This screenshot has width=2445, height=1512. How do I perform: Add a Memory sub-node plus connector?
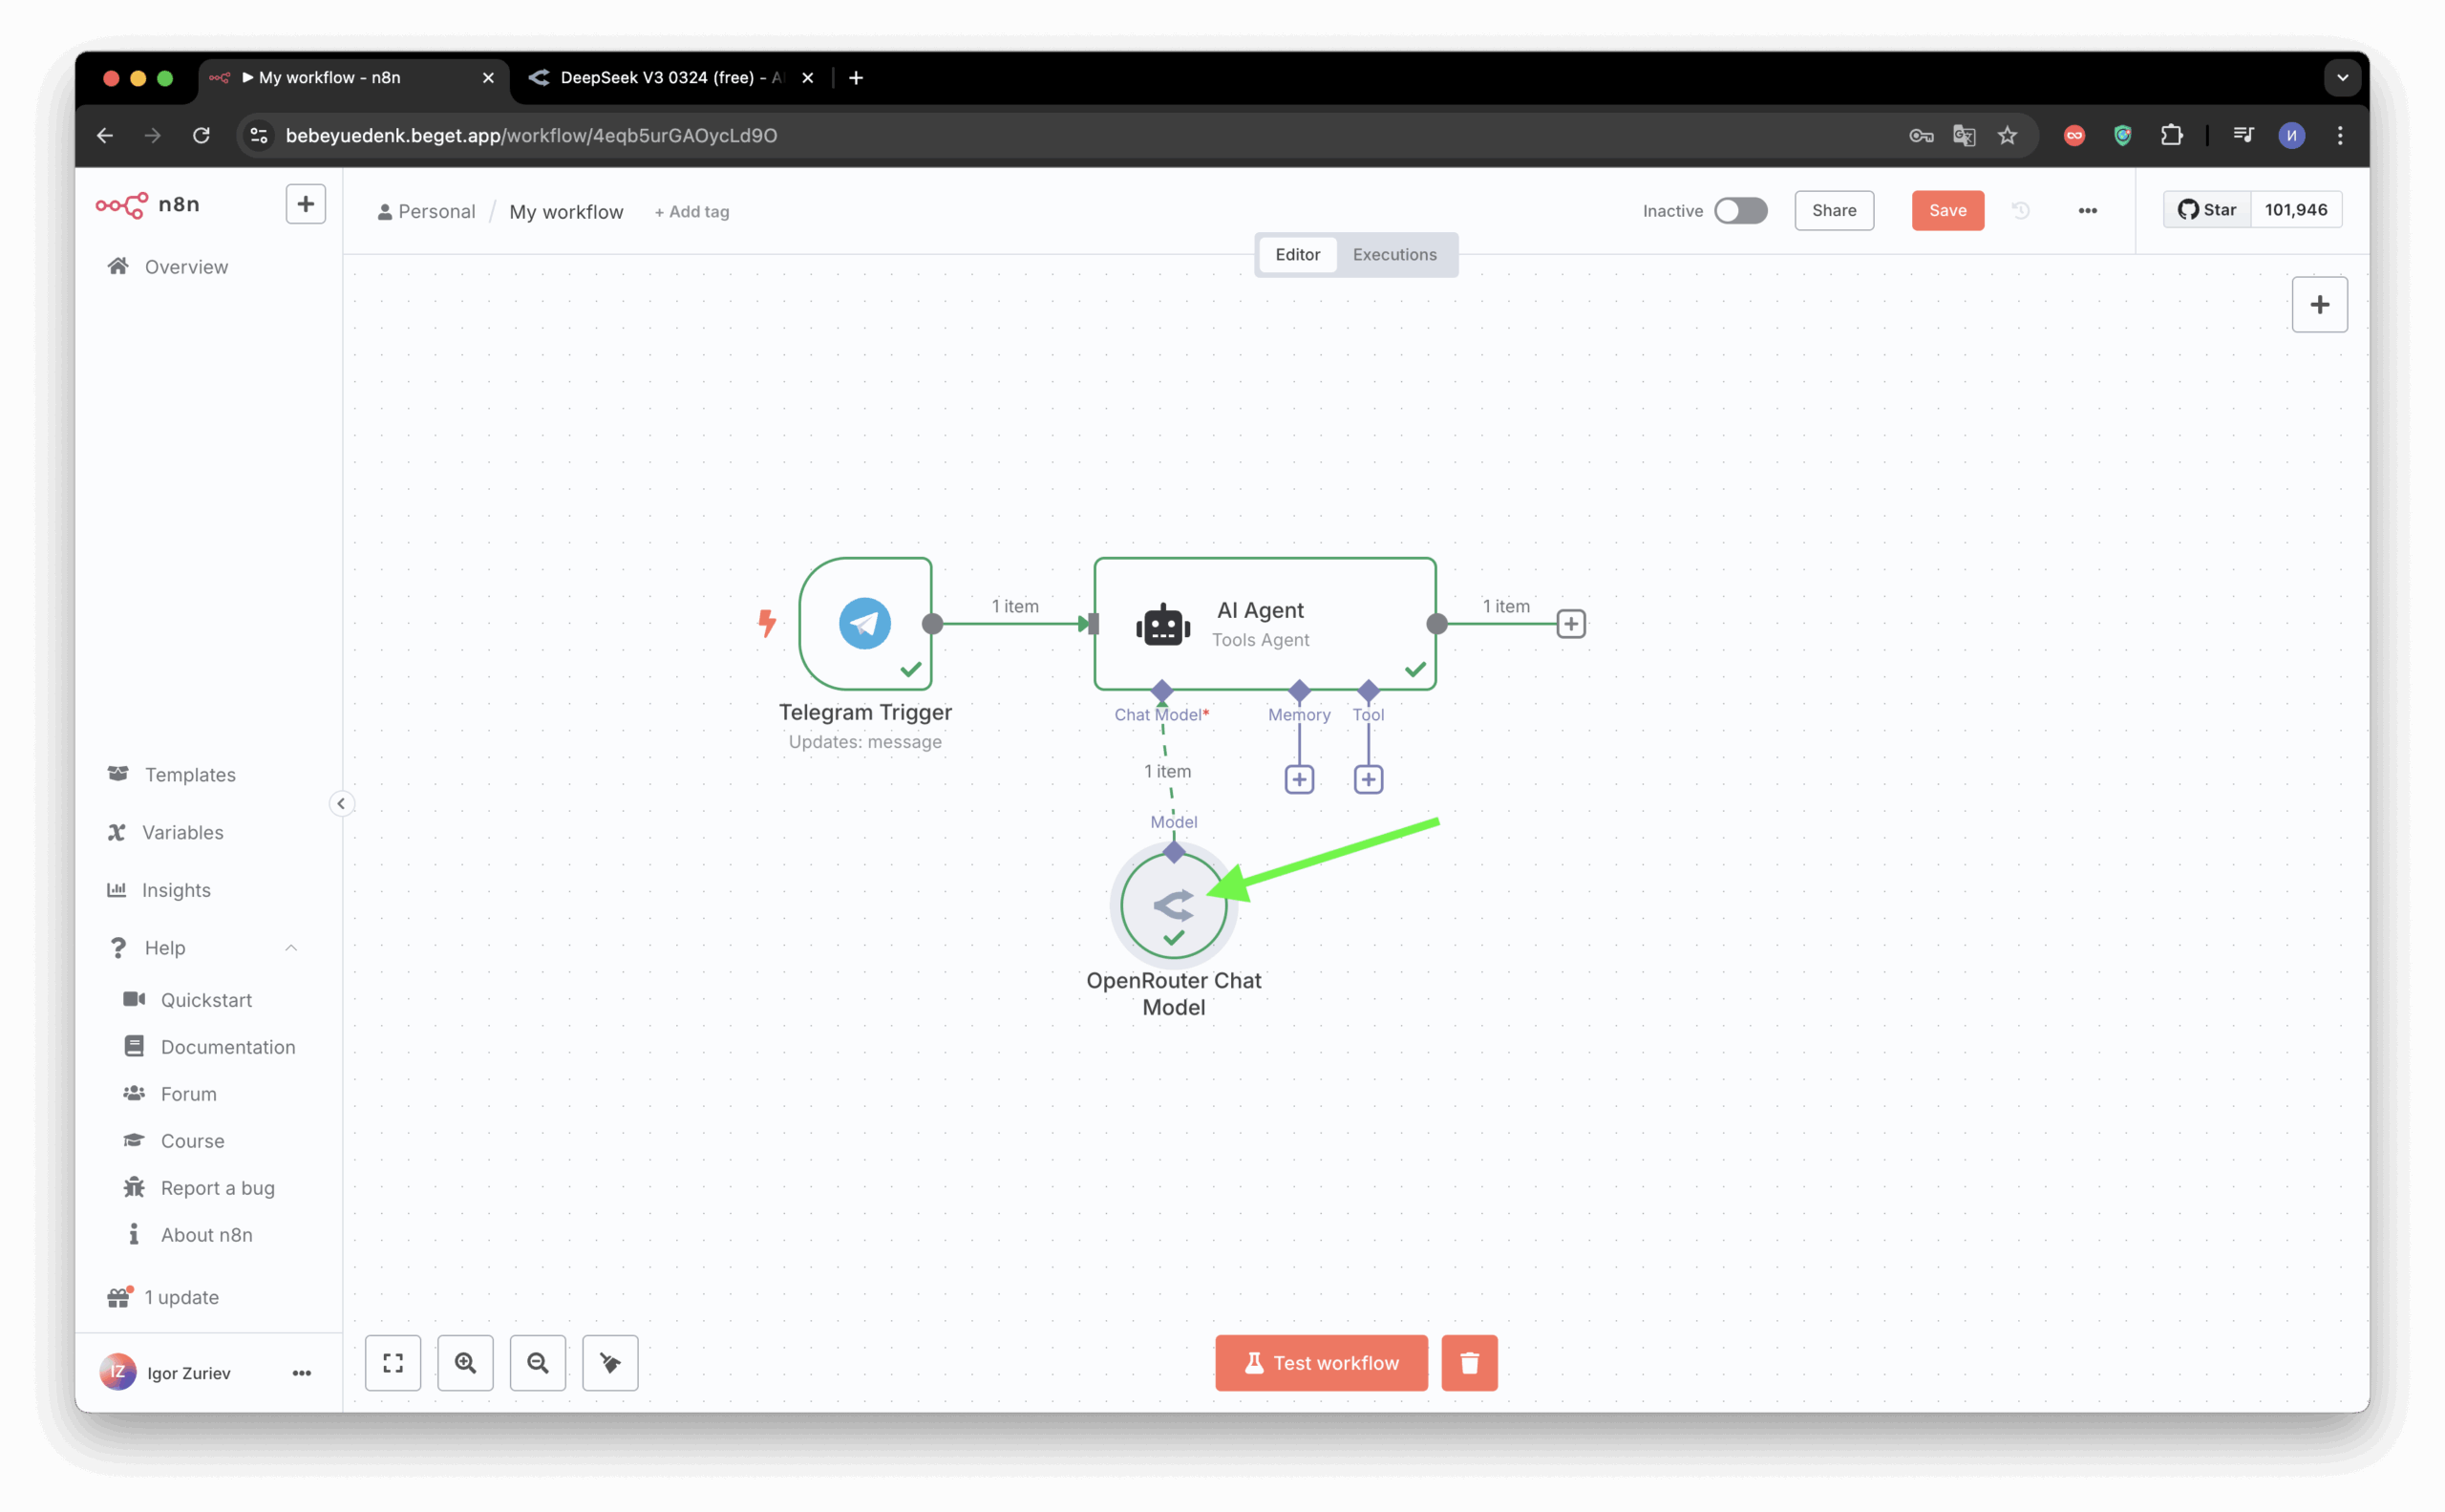point(1299,779)
